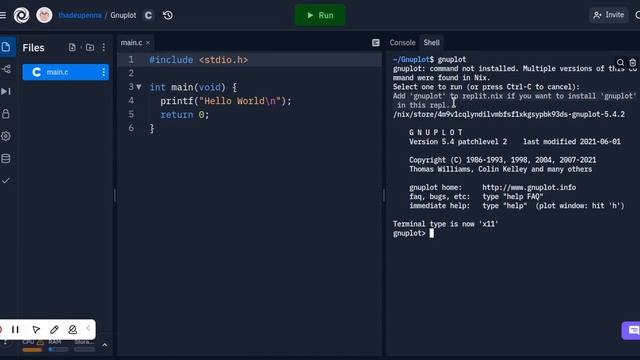Click the C language badge icon
The width and height of the screenshot is (640, 360).
(x=148, y=15)
